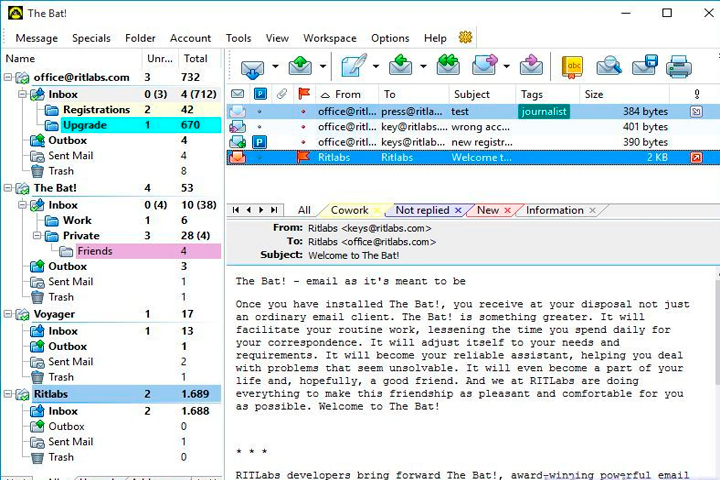
Task: Click the Forward message toolbar icon
Action: [x=484, y=65]
